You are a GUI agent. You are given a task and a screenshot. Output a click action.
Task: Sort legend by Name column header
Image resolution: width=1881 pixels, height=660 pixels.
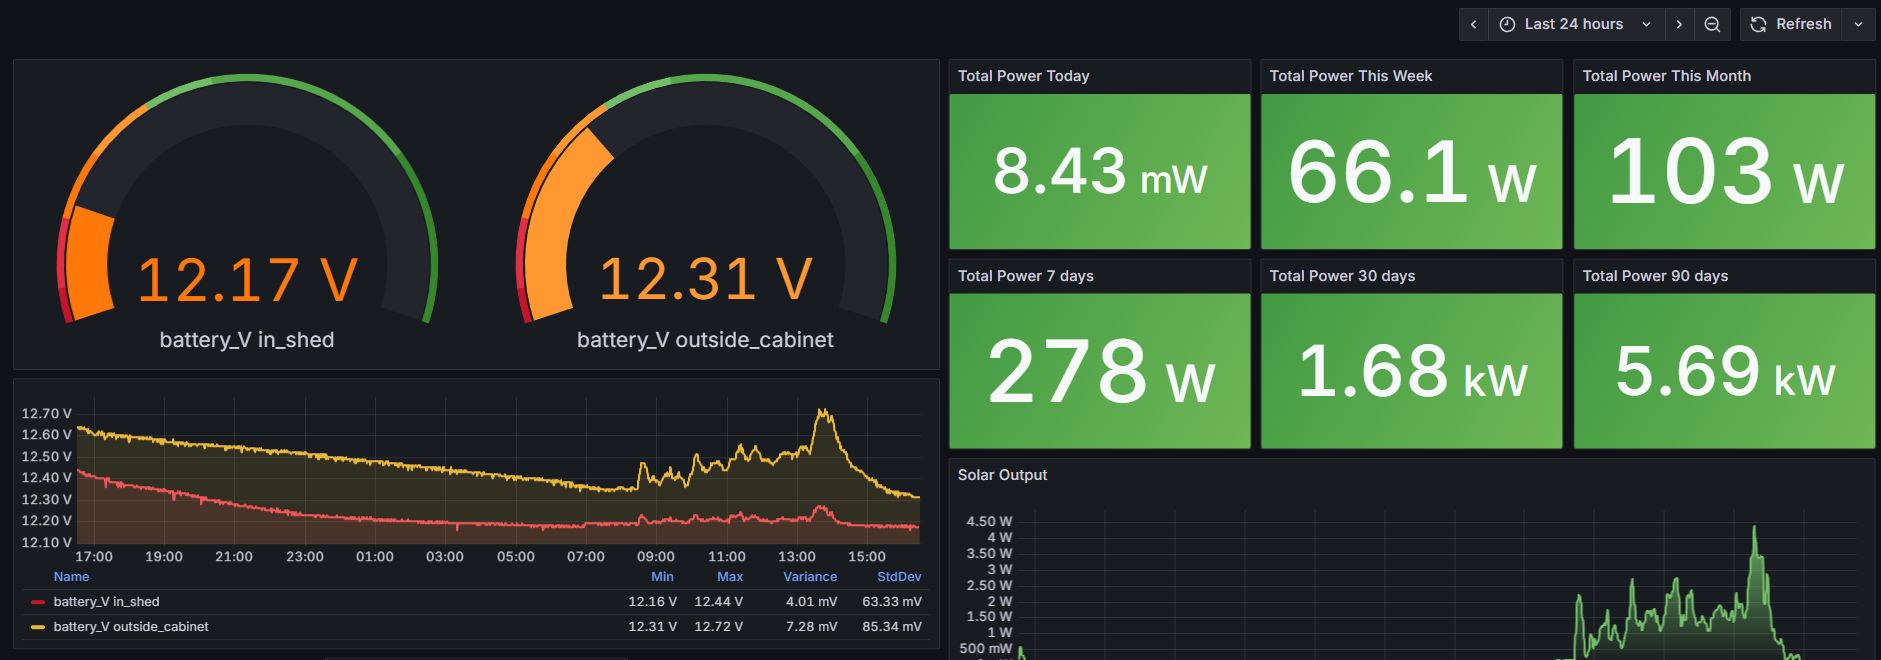pyautogui.click(x=71, y=577)
